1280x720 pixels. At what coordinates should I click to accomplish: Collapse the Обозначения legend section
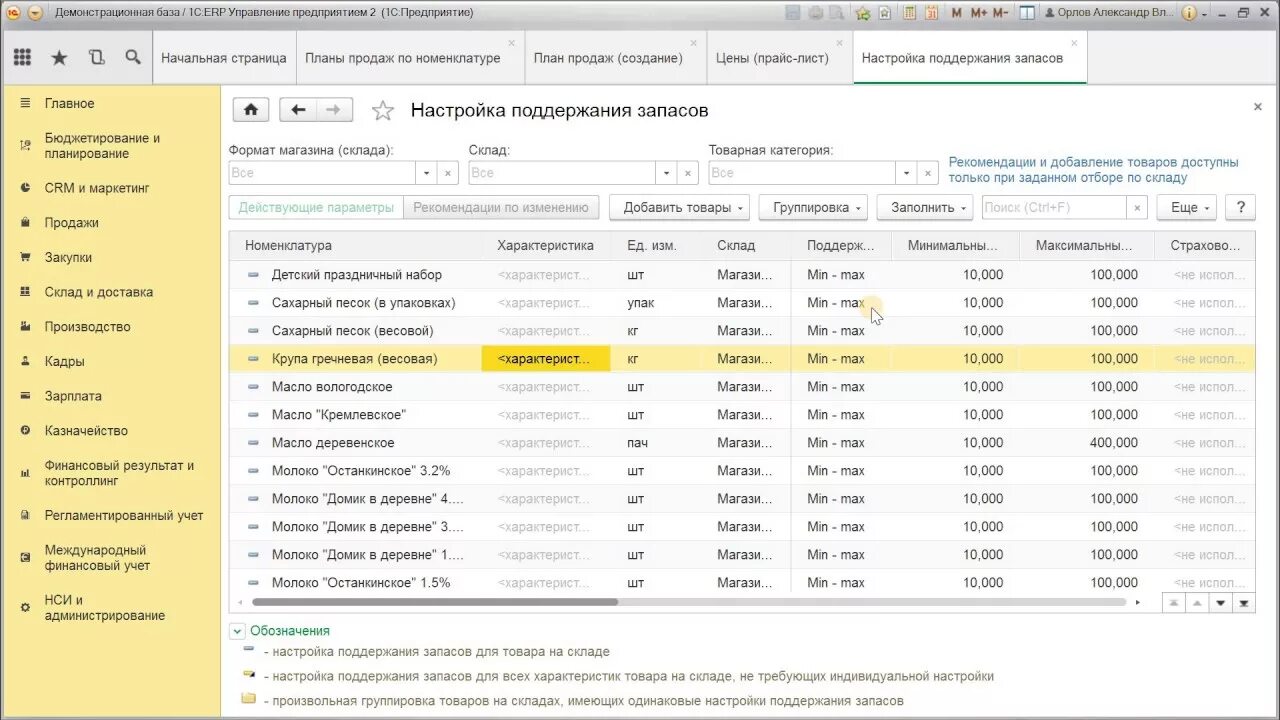point(237,631)
